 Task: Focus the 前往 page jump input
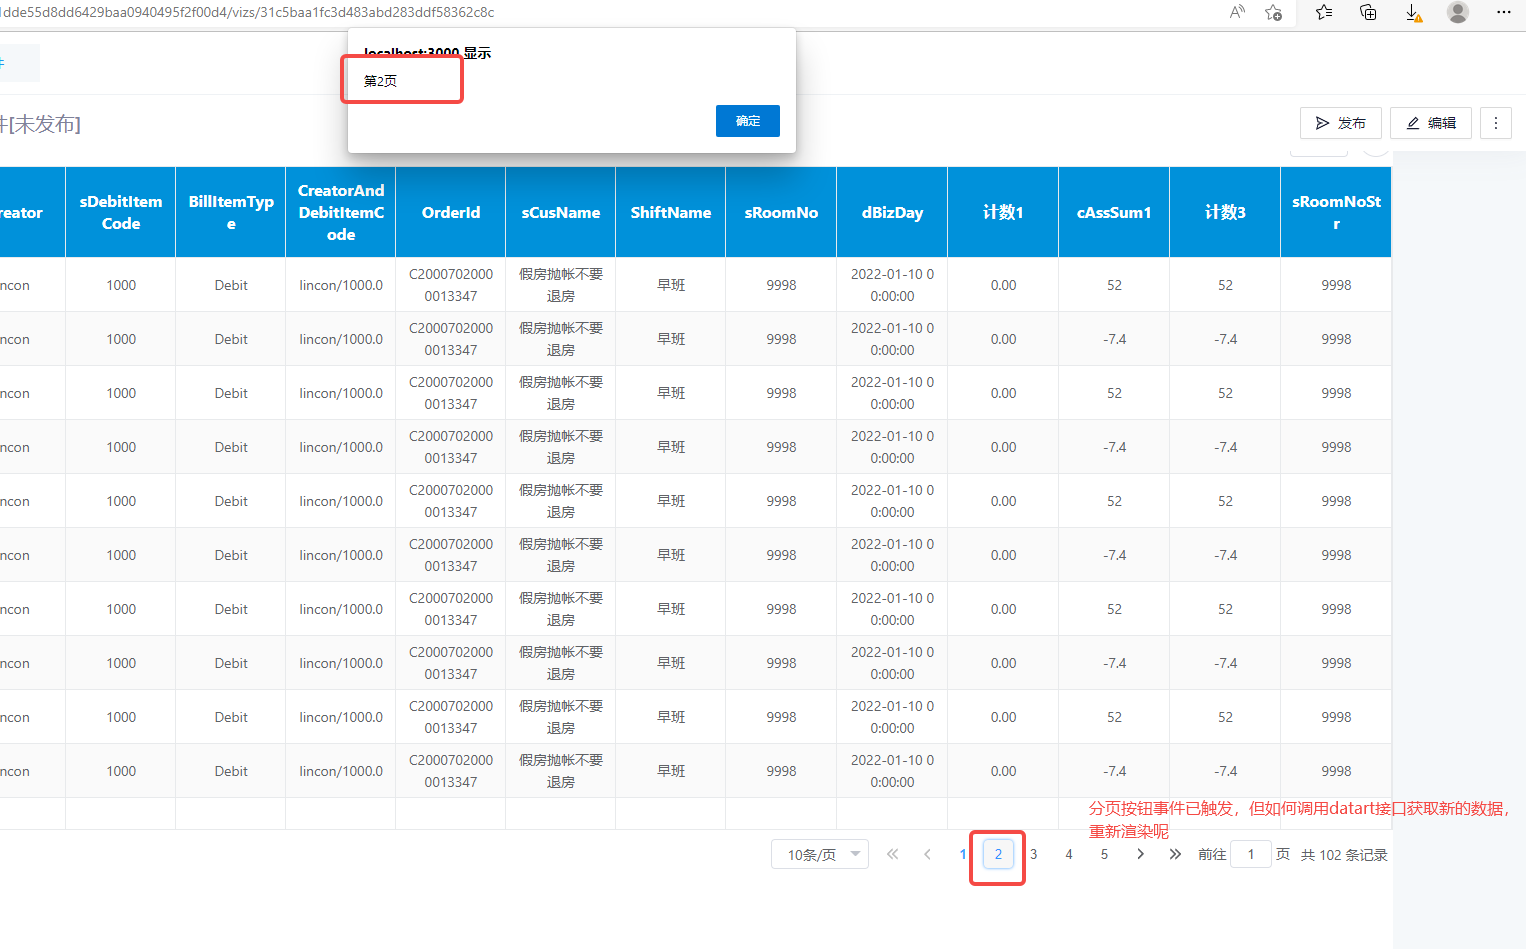pyautogui.click(x=1251, y=854)
